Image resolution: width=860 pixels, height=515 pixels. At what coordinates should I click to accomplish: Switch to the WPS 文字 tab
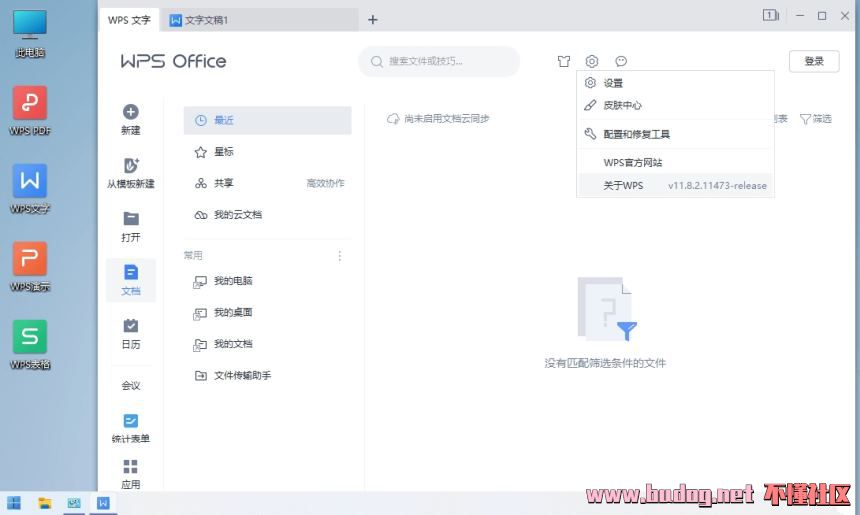coord(129,20)
